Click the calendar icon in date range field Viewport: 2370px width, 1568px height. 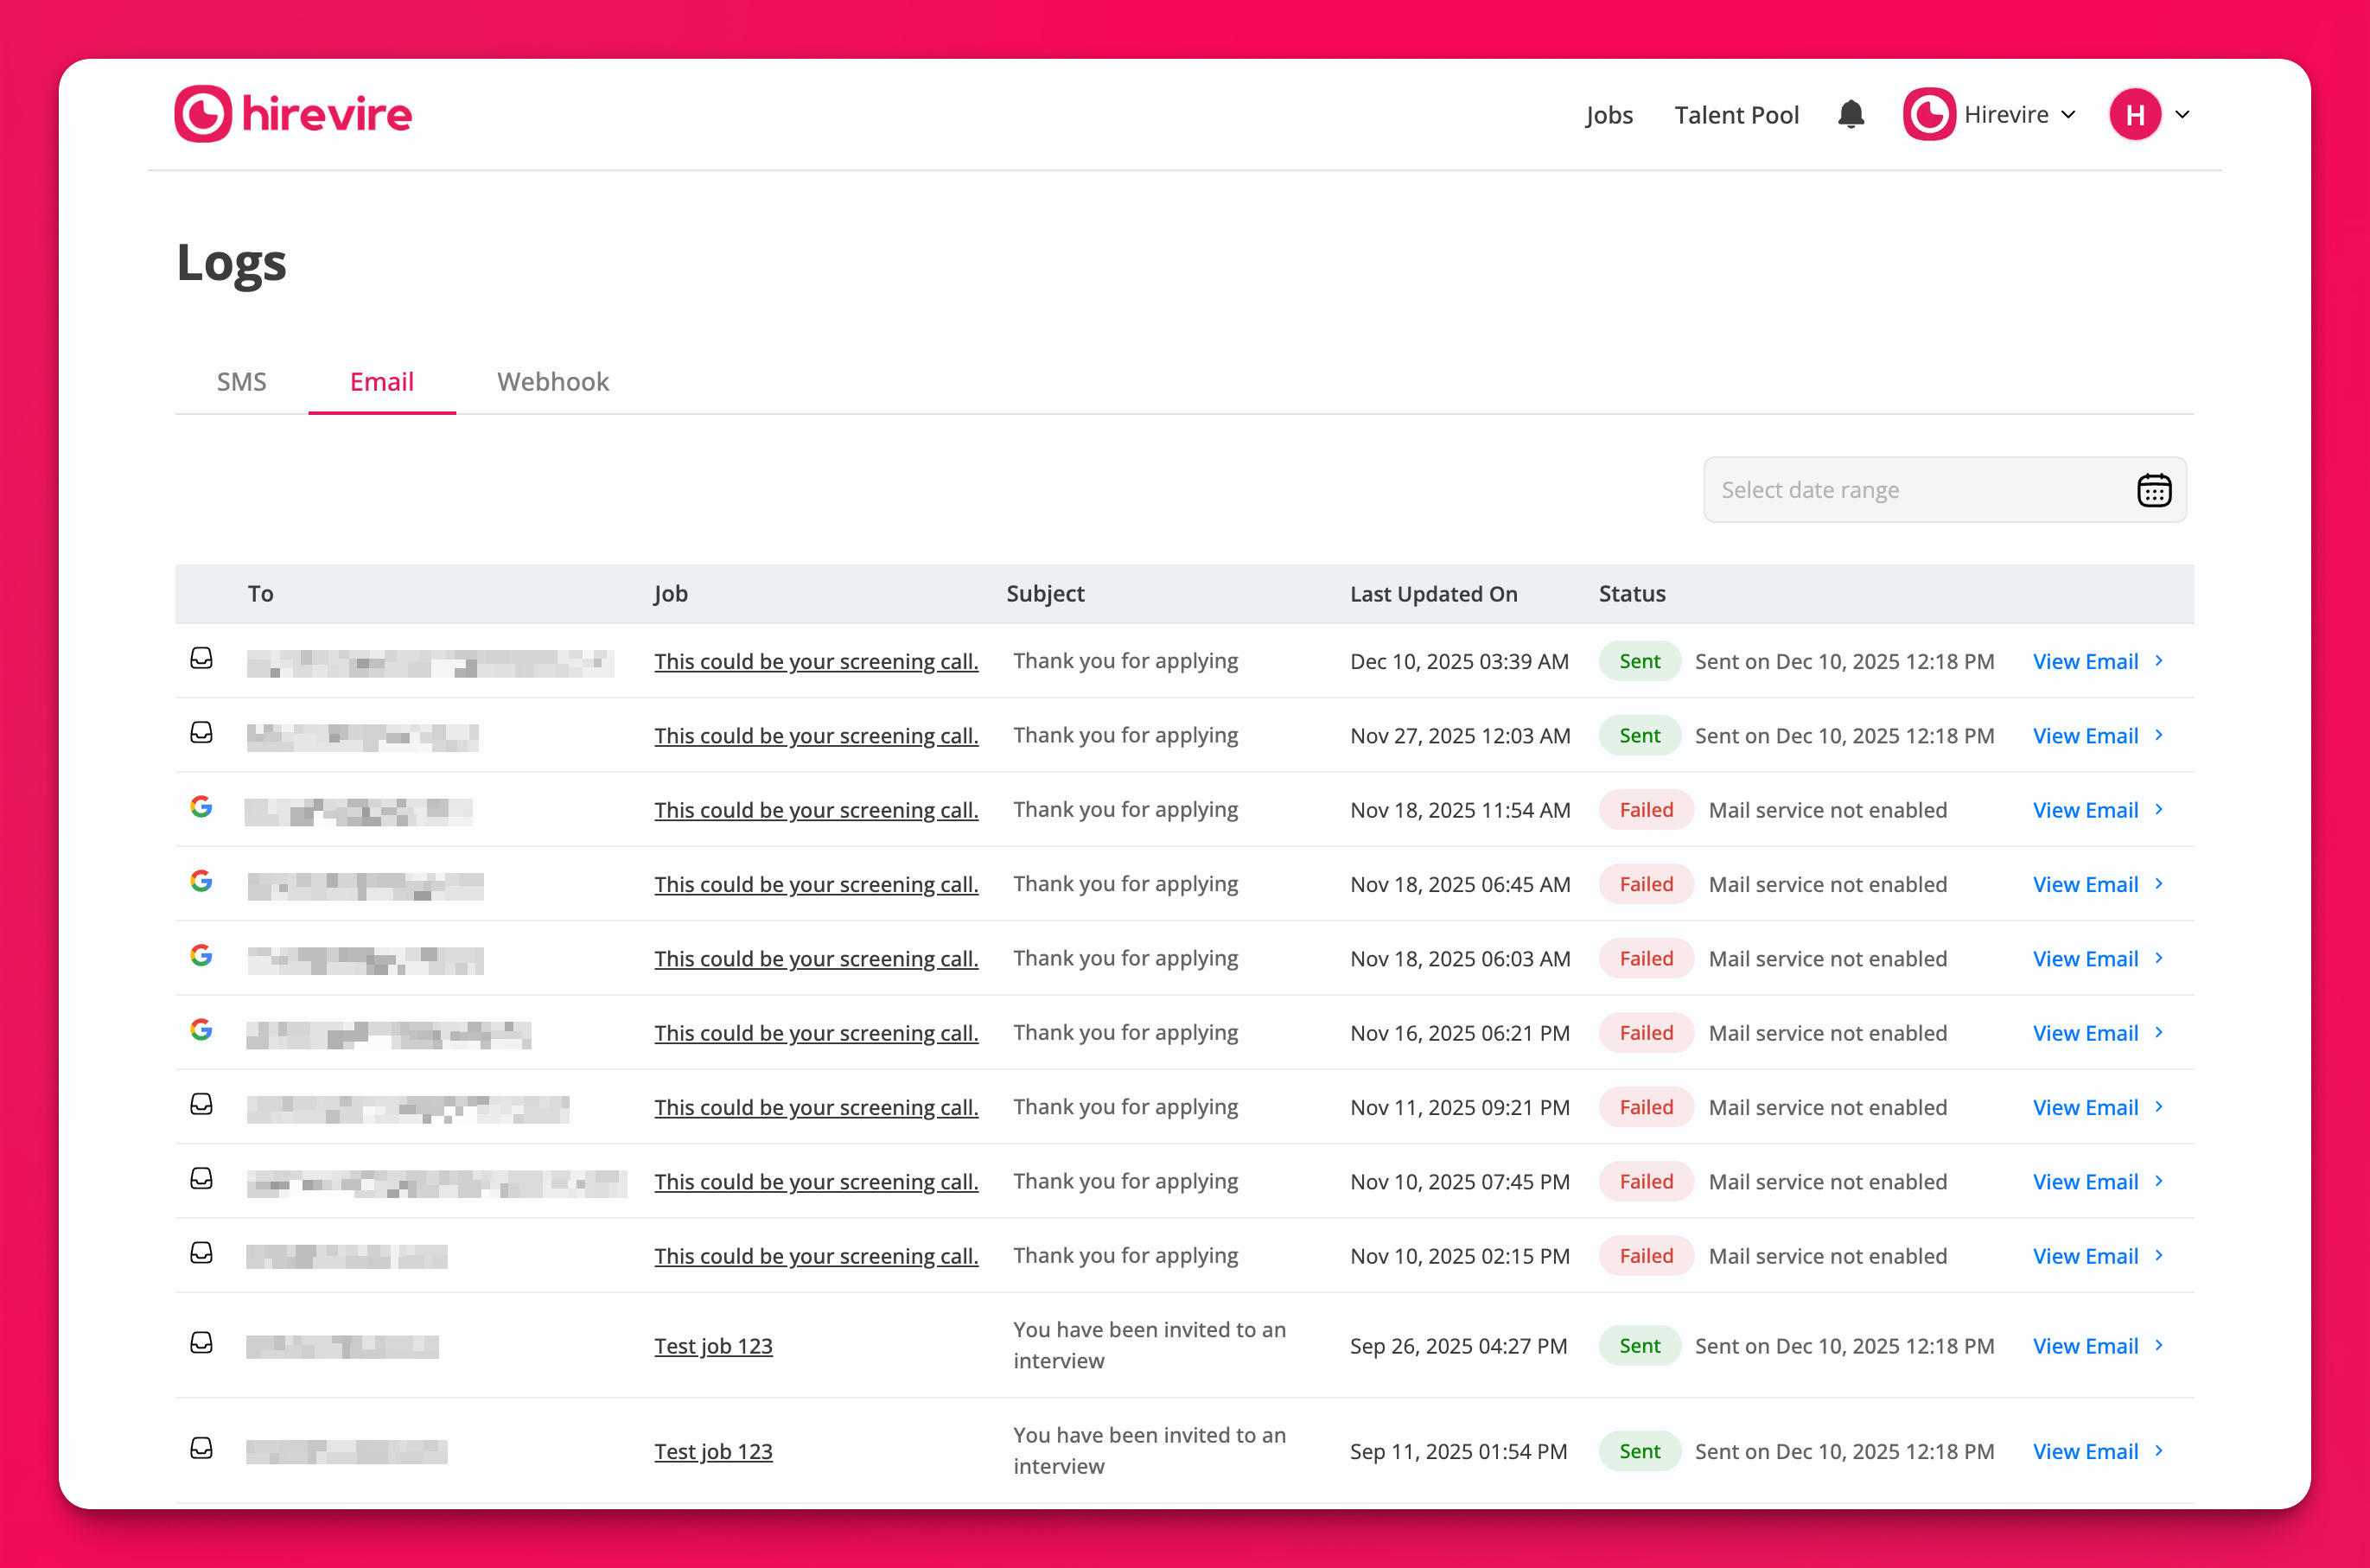[x=2153, y=490]
